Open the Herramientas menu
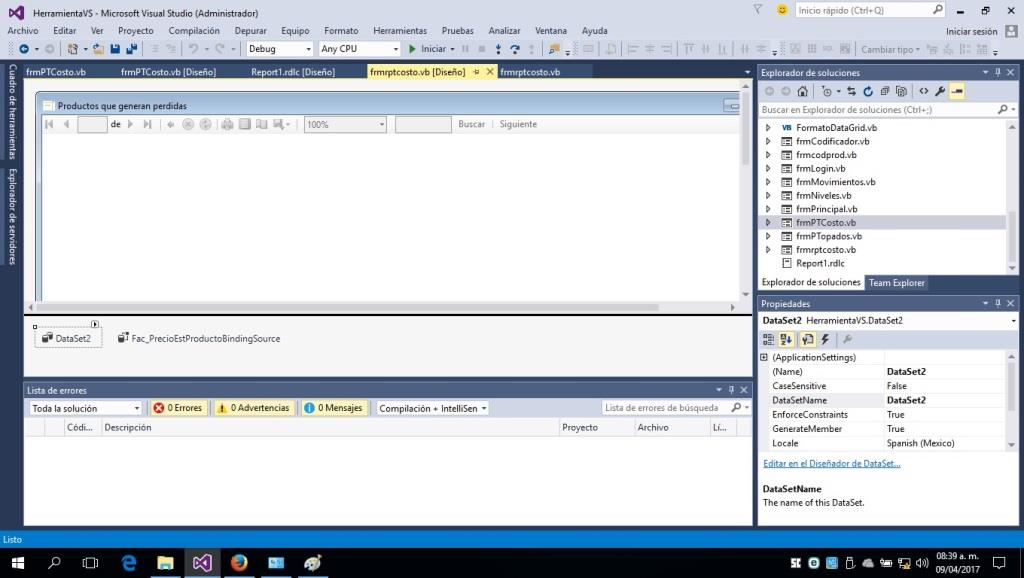 pos(400,31)
